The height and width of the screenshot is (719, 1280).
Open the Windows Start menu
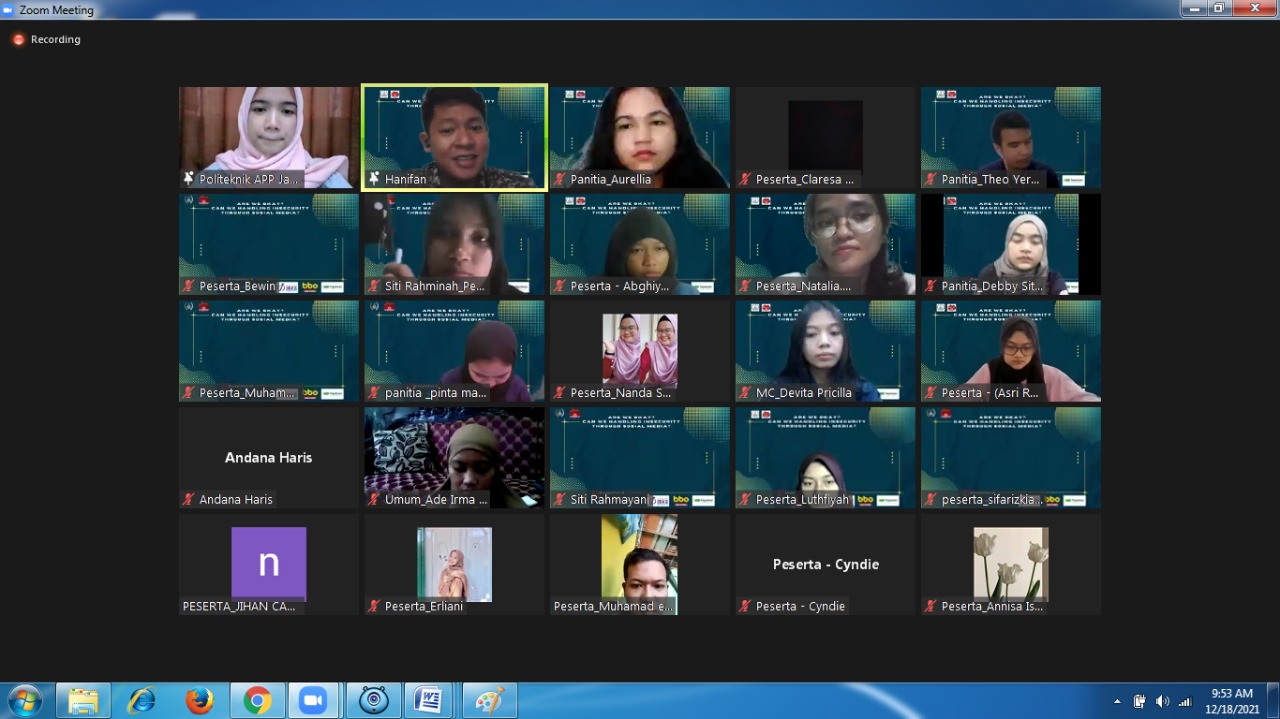coord(24,700)
